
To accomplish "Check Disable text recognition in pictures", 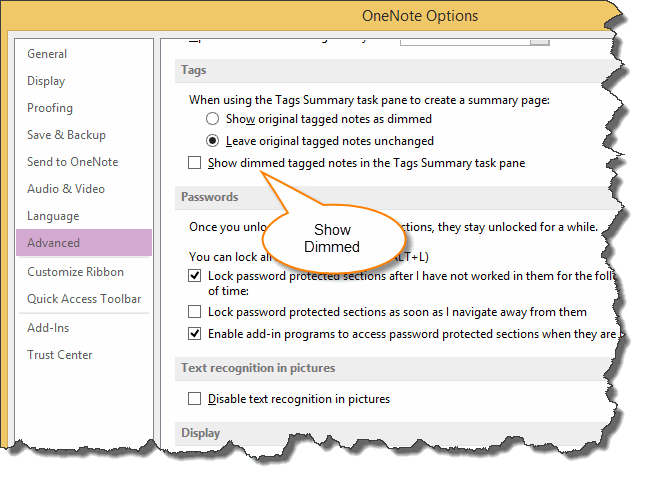I will 194,398.
